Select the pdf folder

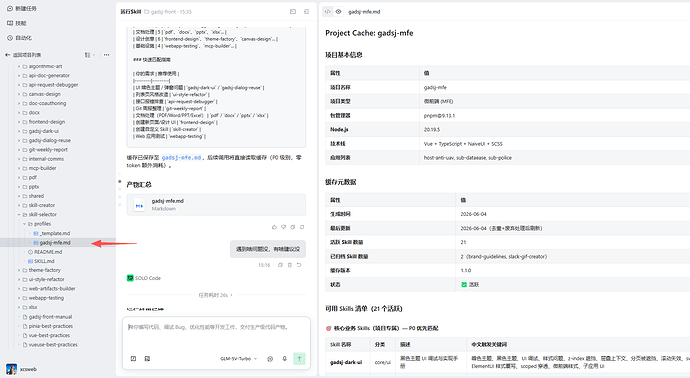click(x=30, y=177)
